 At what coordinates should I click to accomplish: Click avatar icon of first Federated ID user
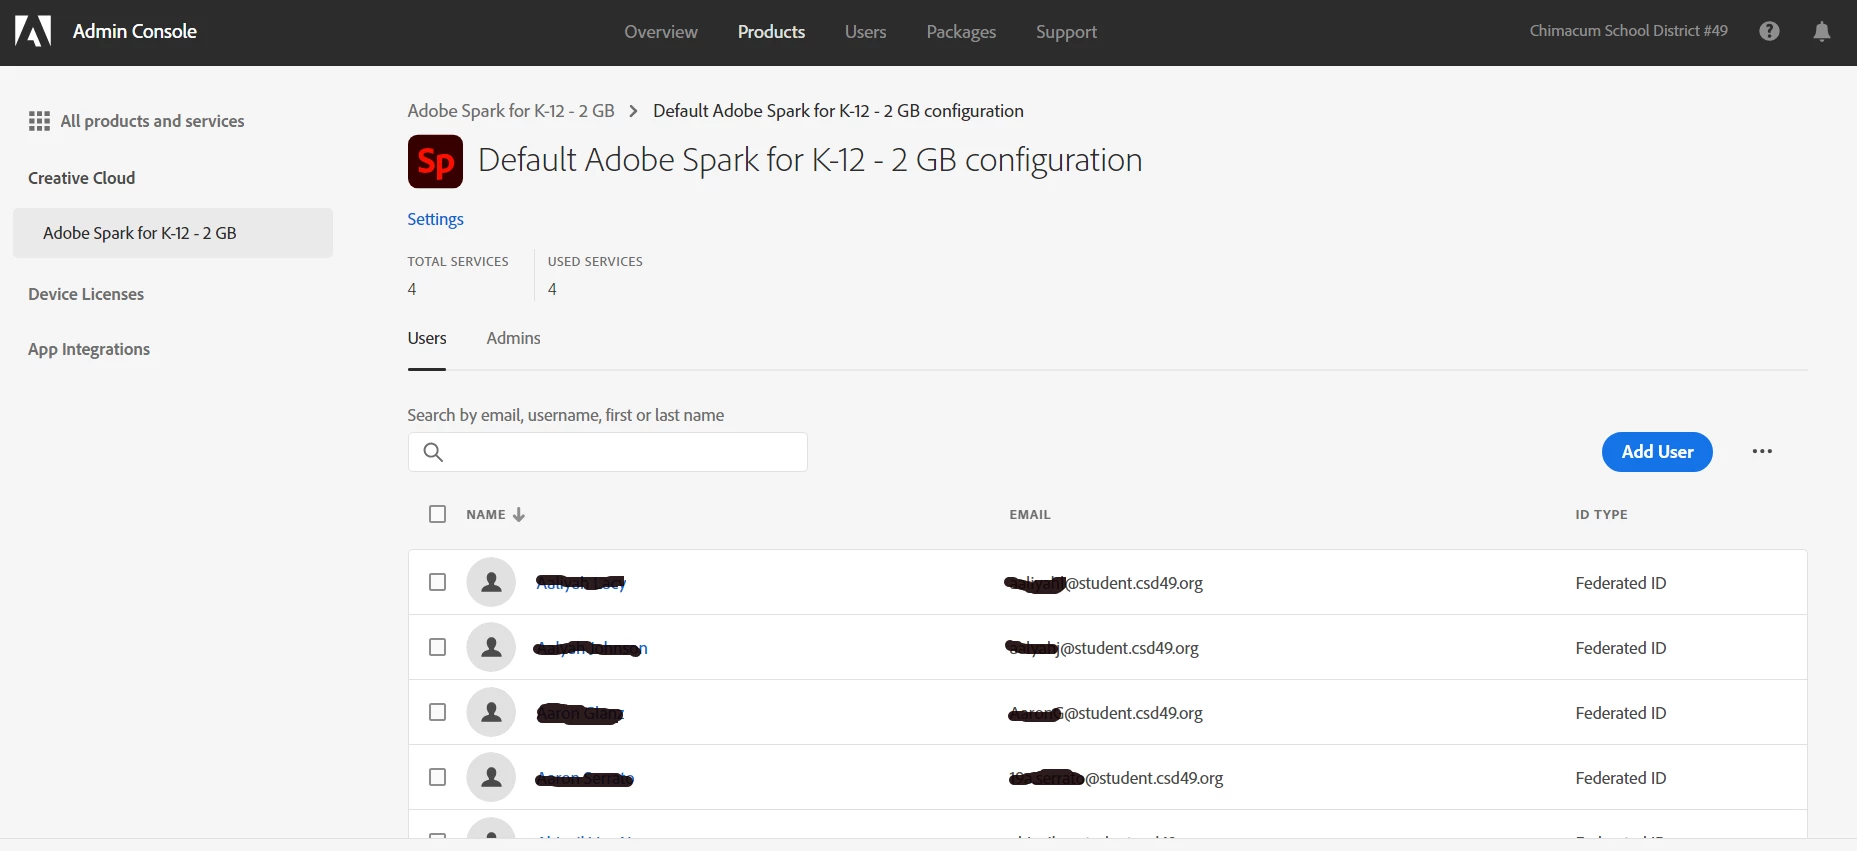click(491, 582)
